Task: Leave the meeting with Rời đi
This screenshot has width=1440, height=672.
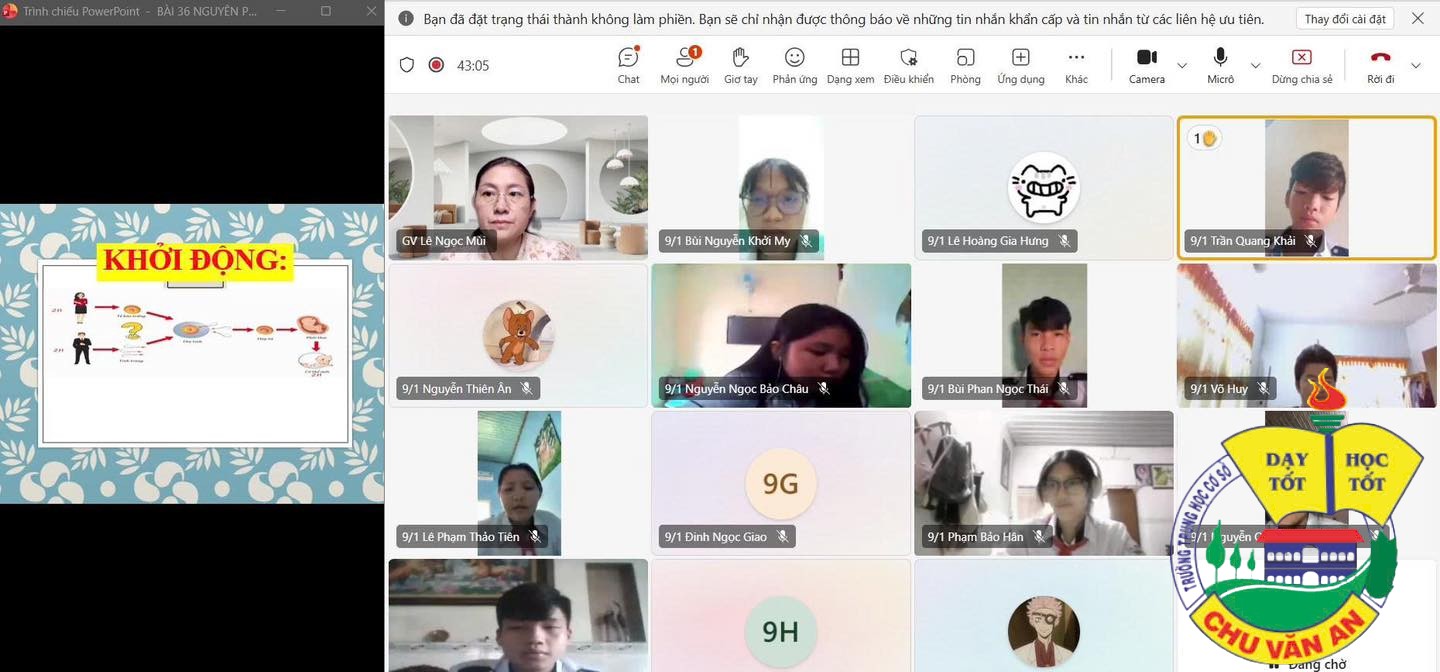Action: [1380, 65]
